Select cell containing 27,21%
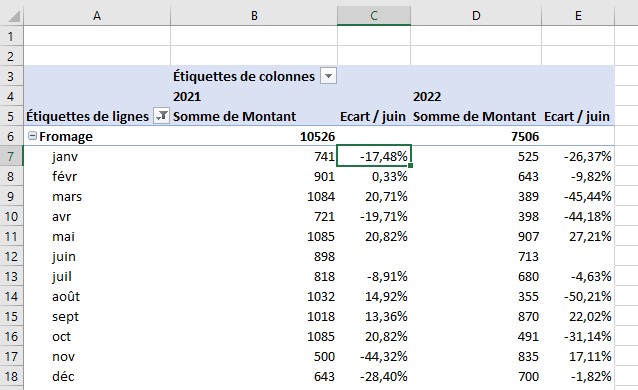 pos(578,237)
